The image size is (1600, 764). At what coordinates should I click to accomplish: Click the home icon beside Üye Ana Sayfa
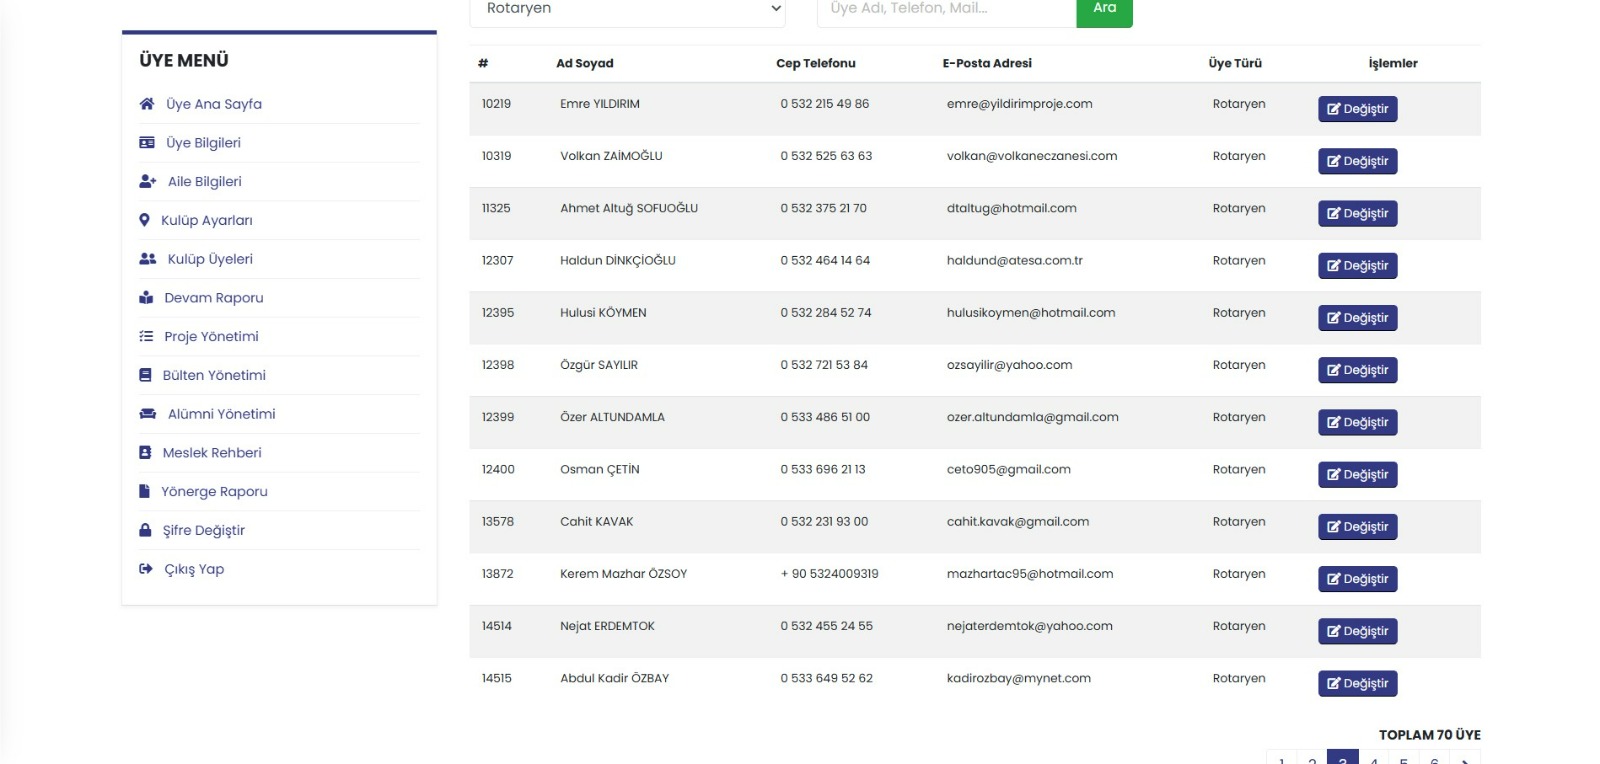click(x=147, y=104)
